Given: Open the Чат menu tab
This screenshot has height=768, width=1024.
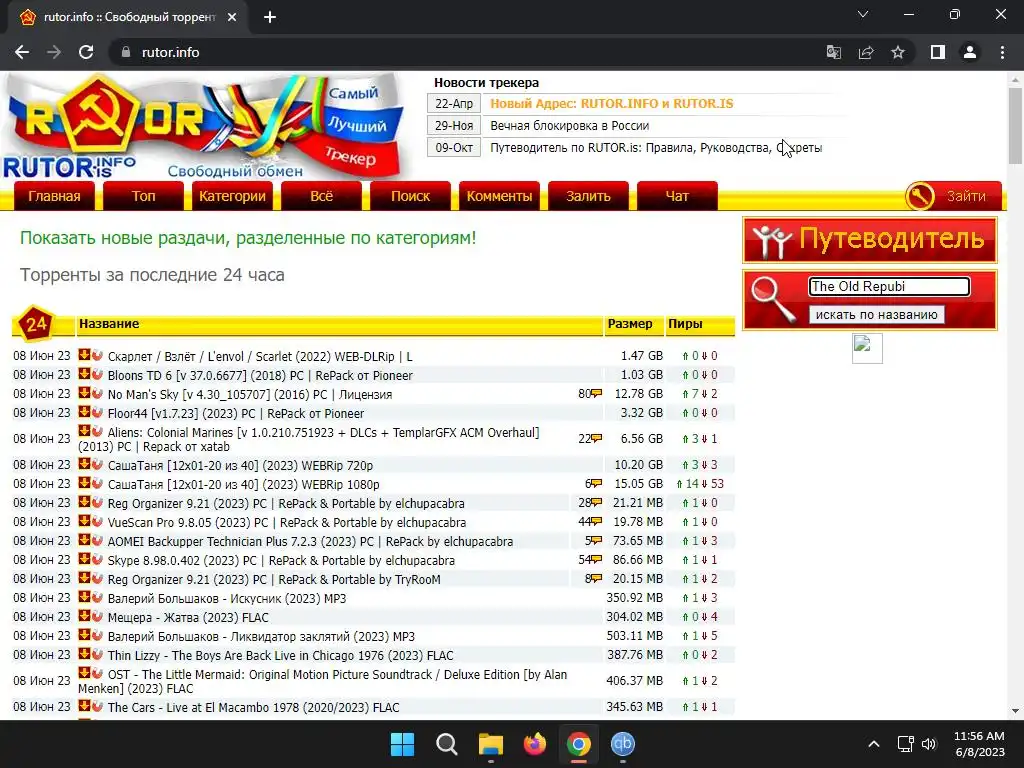Looking at the screenshot, I should pos(677,196).
